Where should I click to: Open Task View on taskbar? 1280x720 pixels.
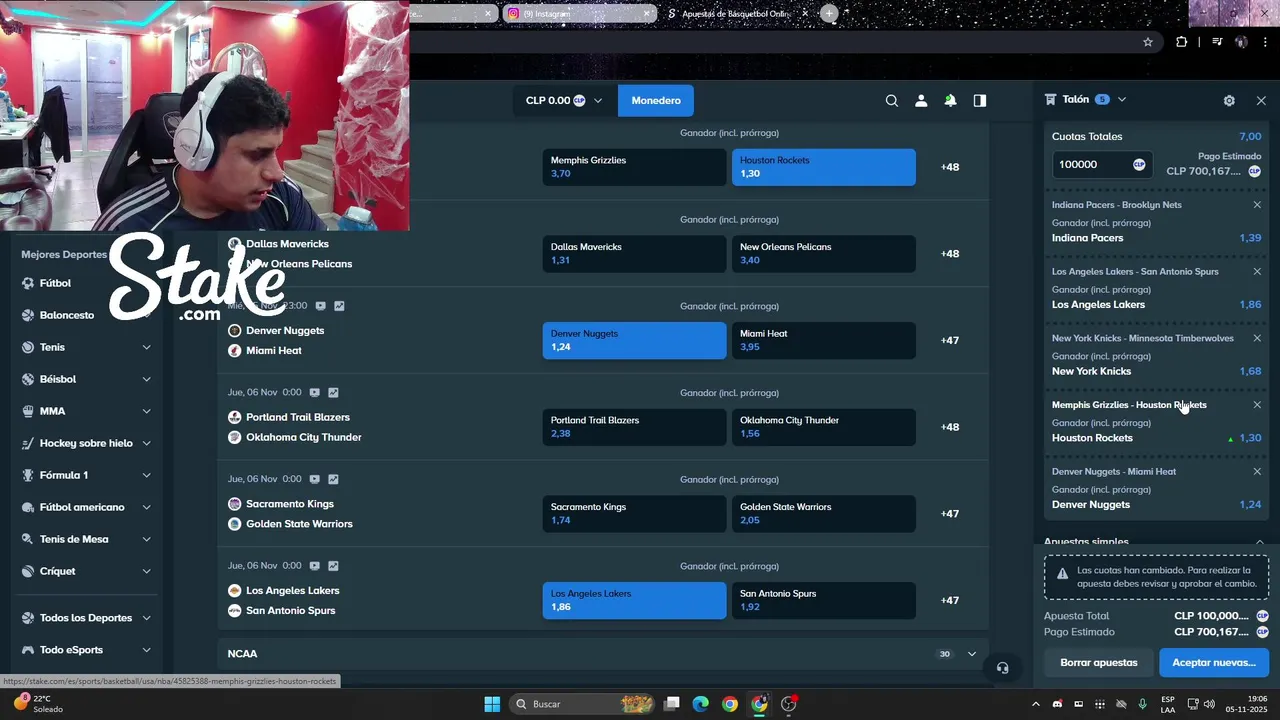point(672,704)
